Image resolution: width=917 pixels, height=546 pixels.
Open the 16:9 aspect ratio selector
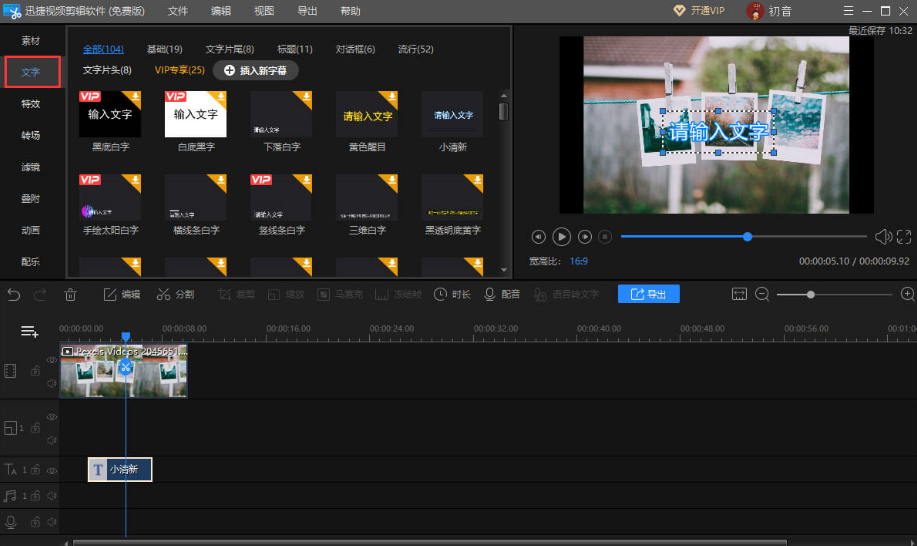tap(578, 261)
